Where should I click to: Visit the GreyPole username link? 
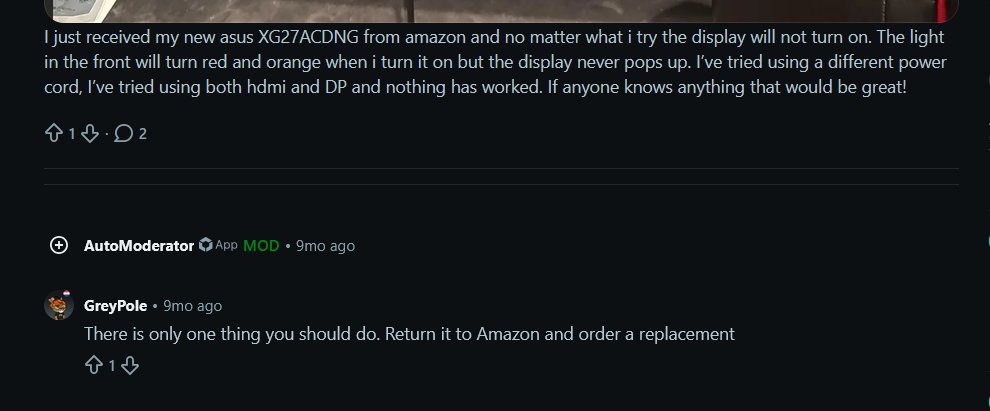click(x=116, y=306)
